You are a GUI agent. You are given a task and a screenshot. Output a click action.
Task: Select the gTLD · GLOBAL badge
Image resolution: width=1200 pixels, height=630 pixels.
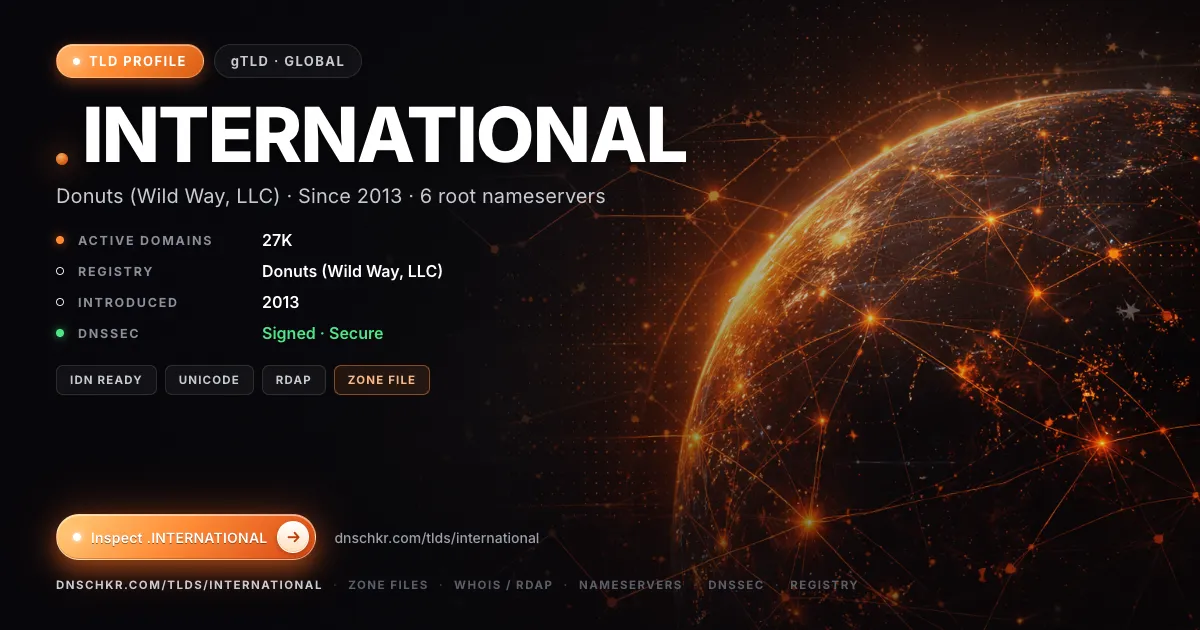point(288,61)
